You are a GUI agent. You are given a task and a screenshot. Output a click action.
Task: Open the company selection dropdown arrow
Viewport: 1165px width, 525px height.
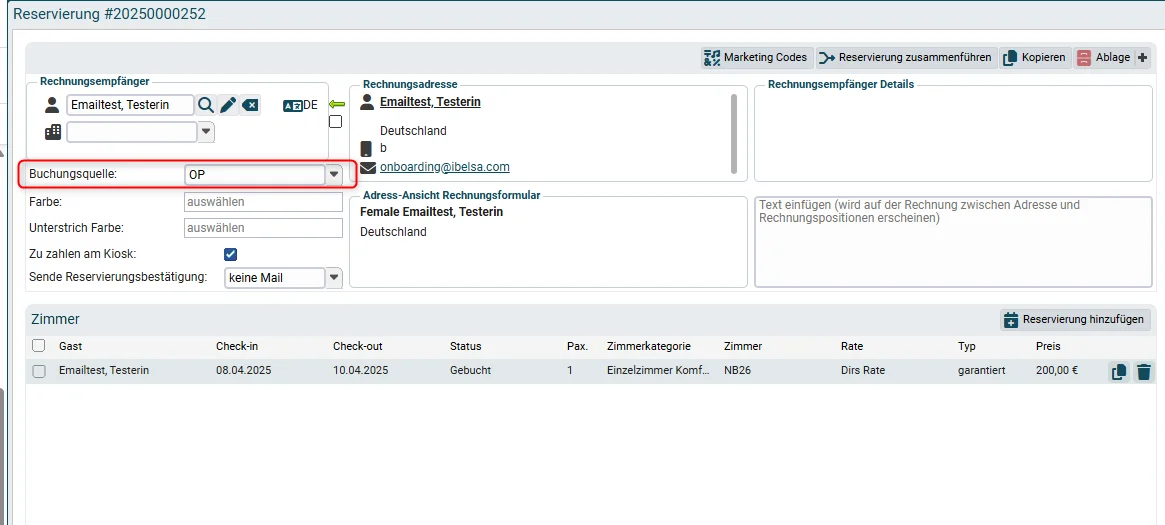(206, 132)
